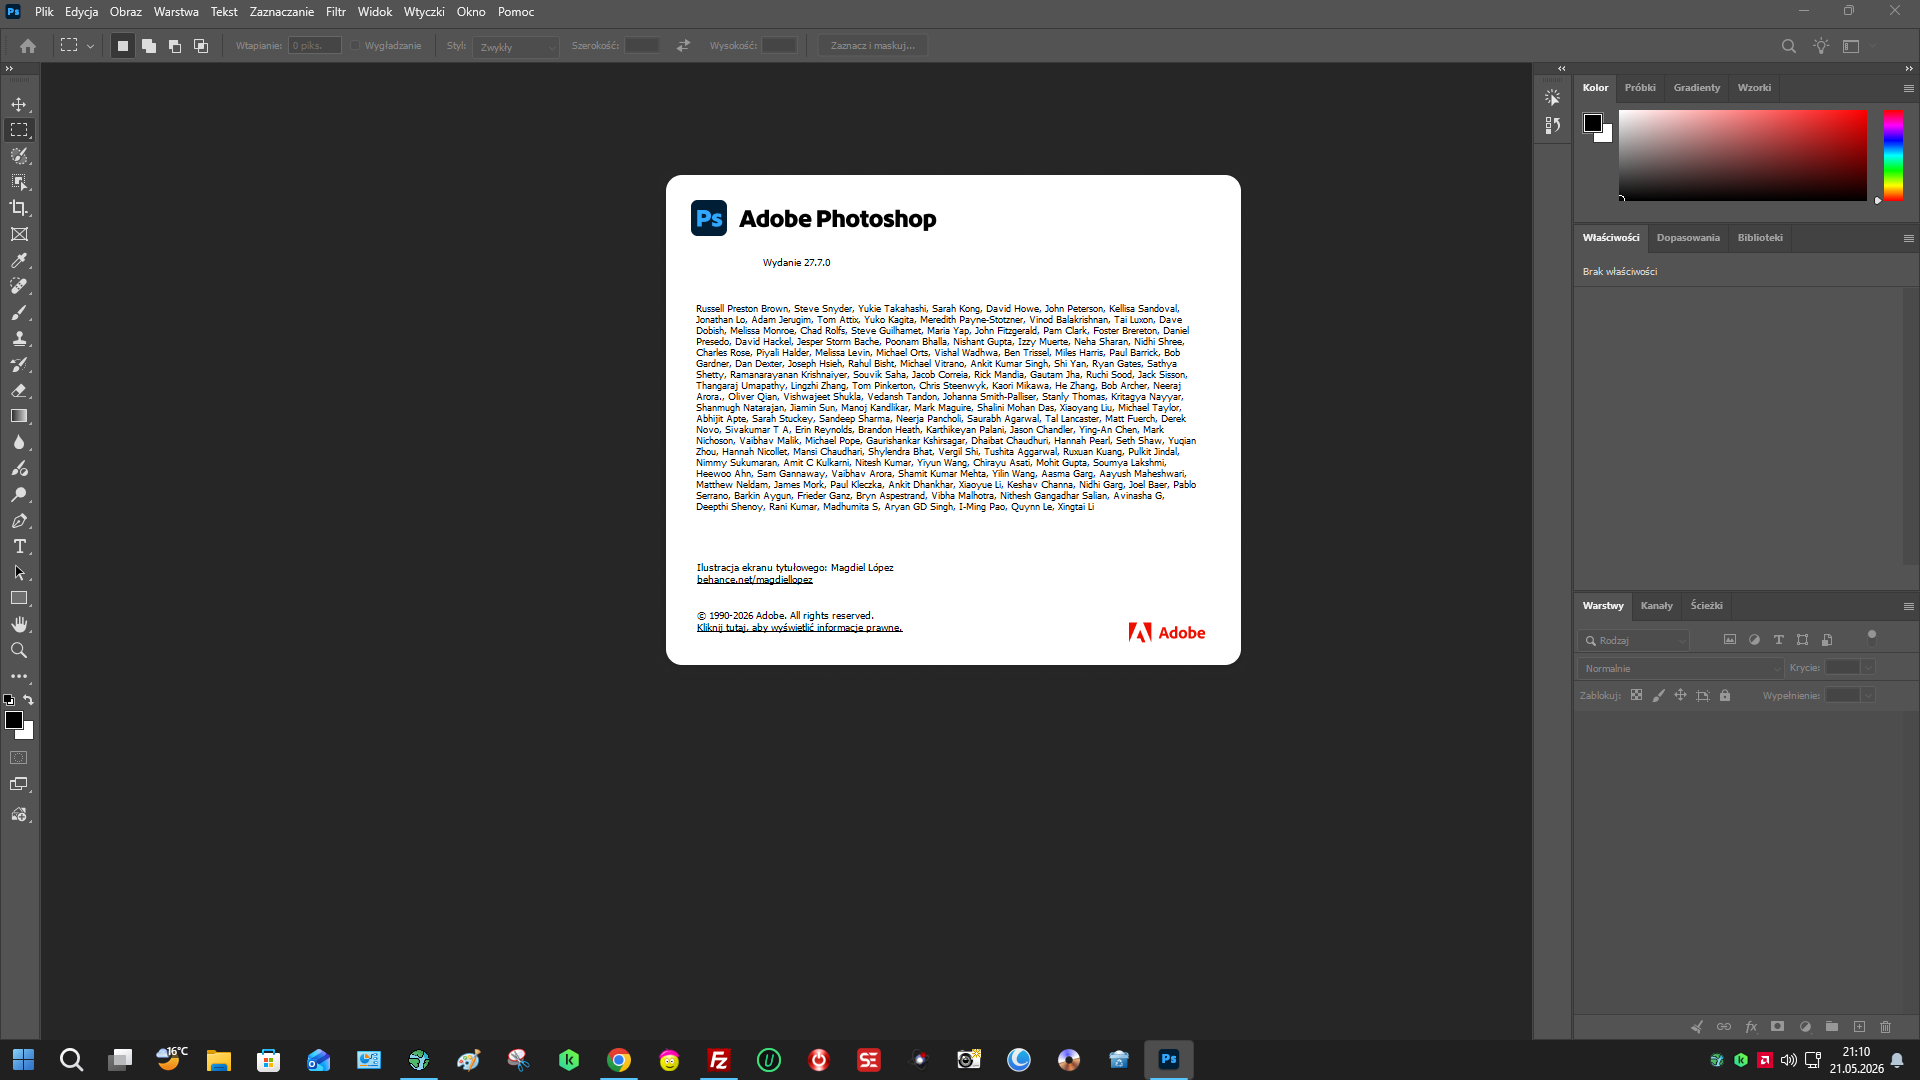
Task: Open the behance.net/magdiellopez link
Action: [x=755, y=580]
